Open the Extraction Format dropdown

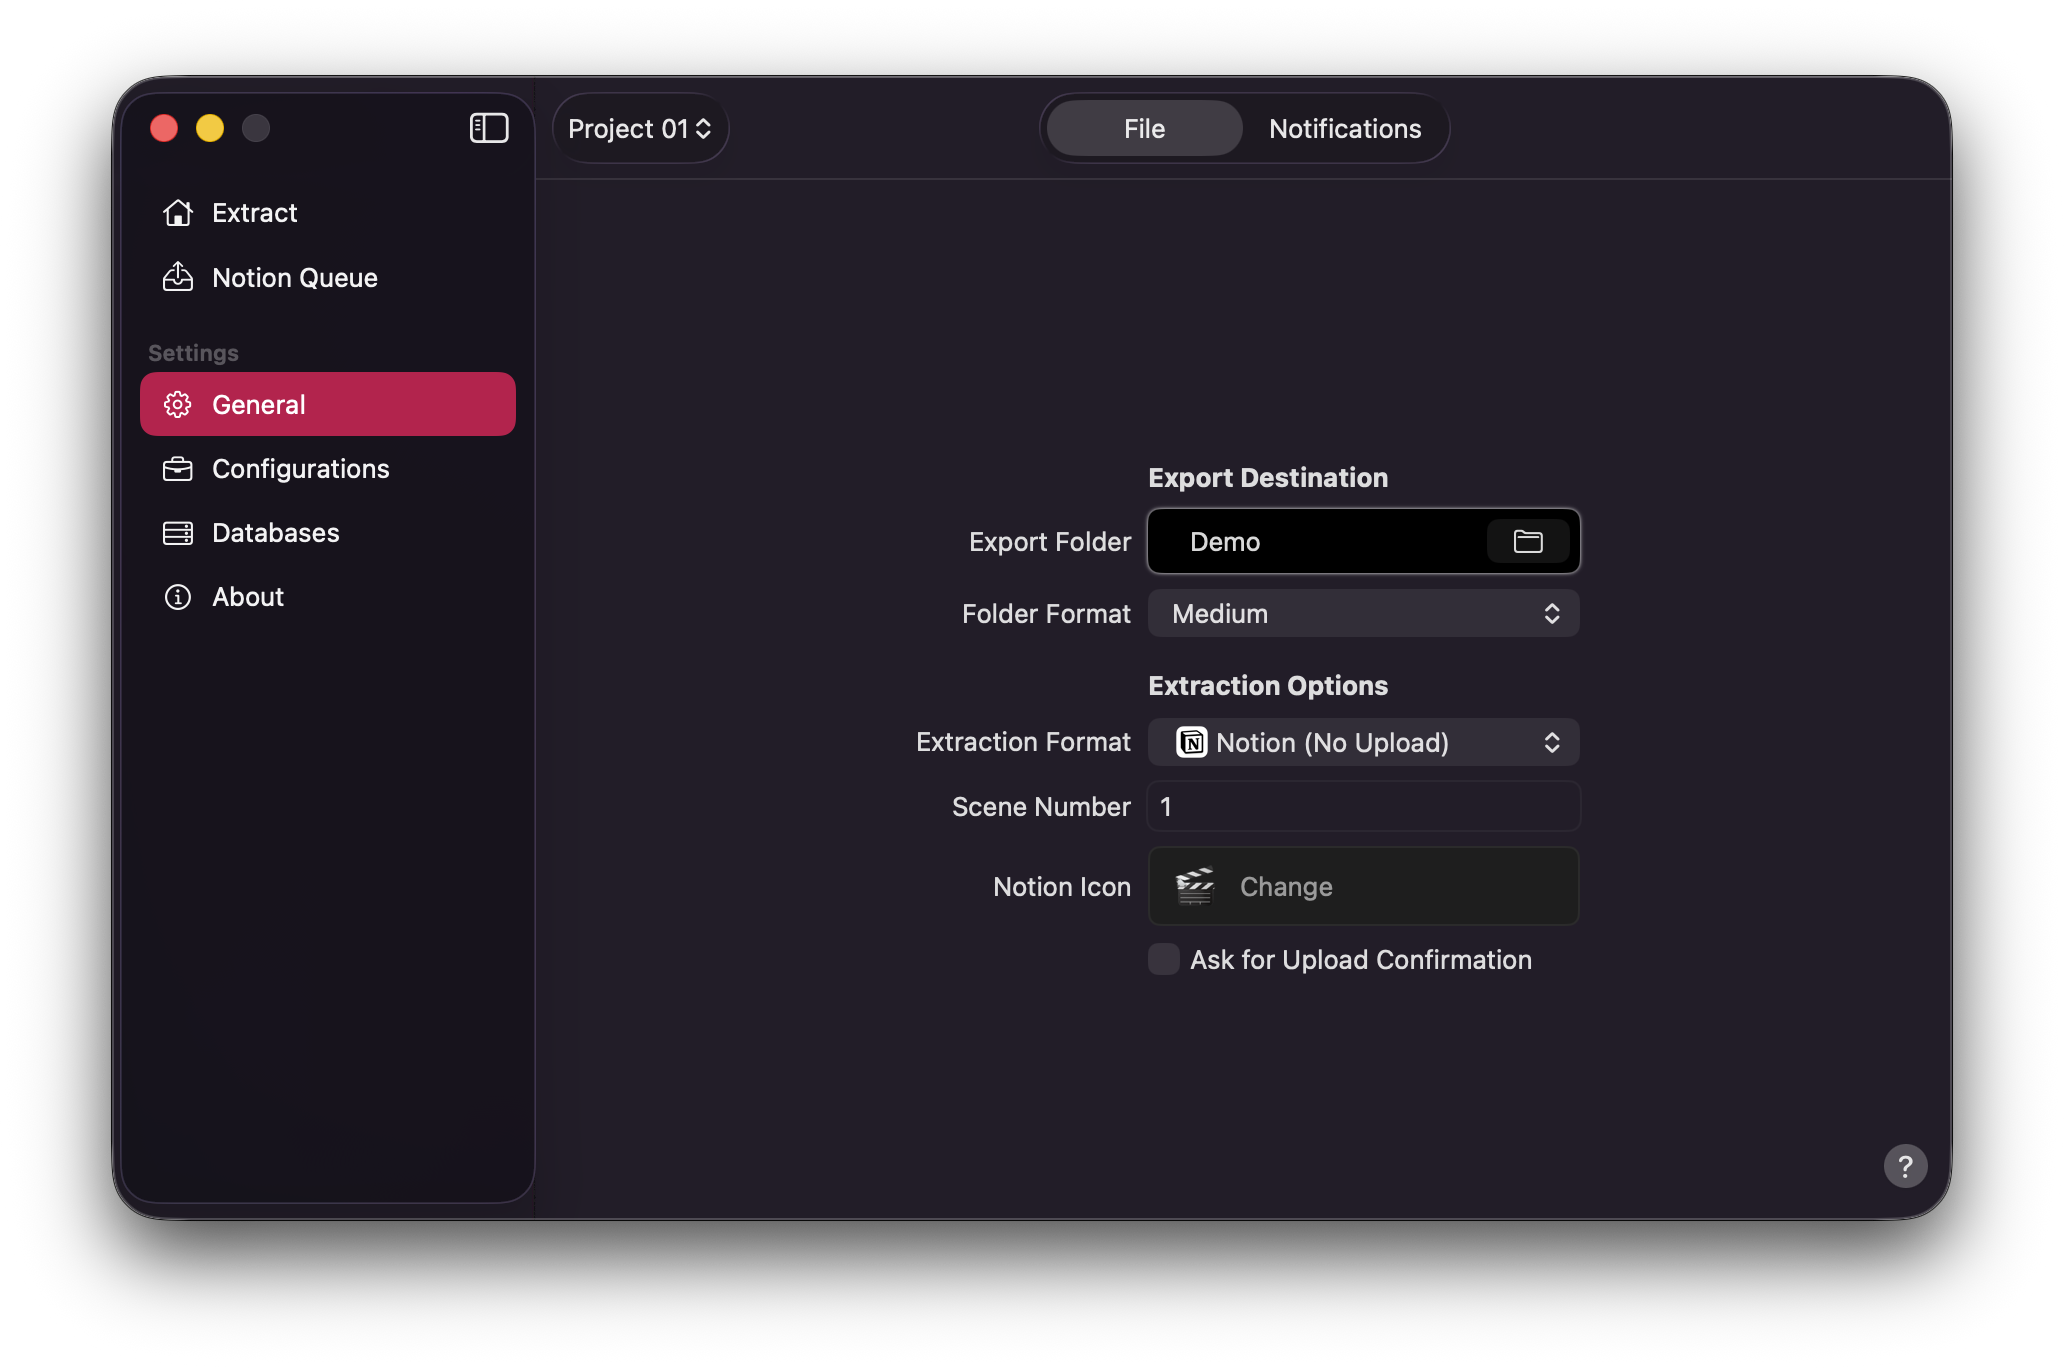pos(1364,742)
